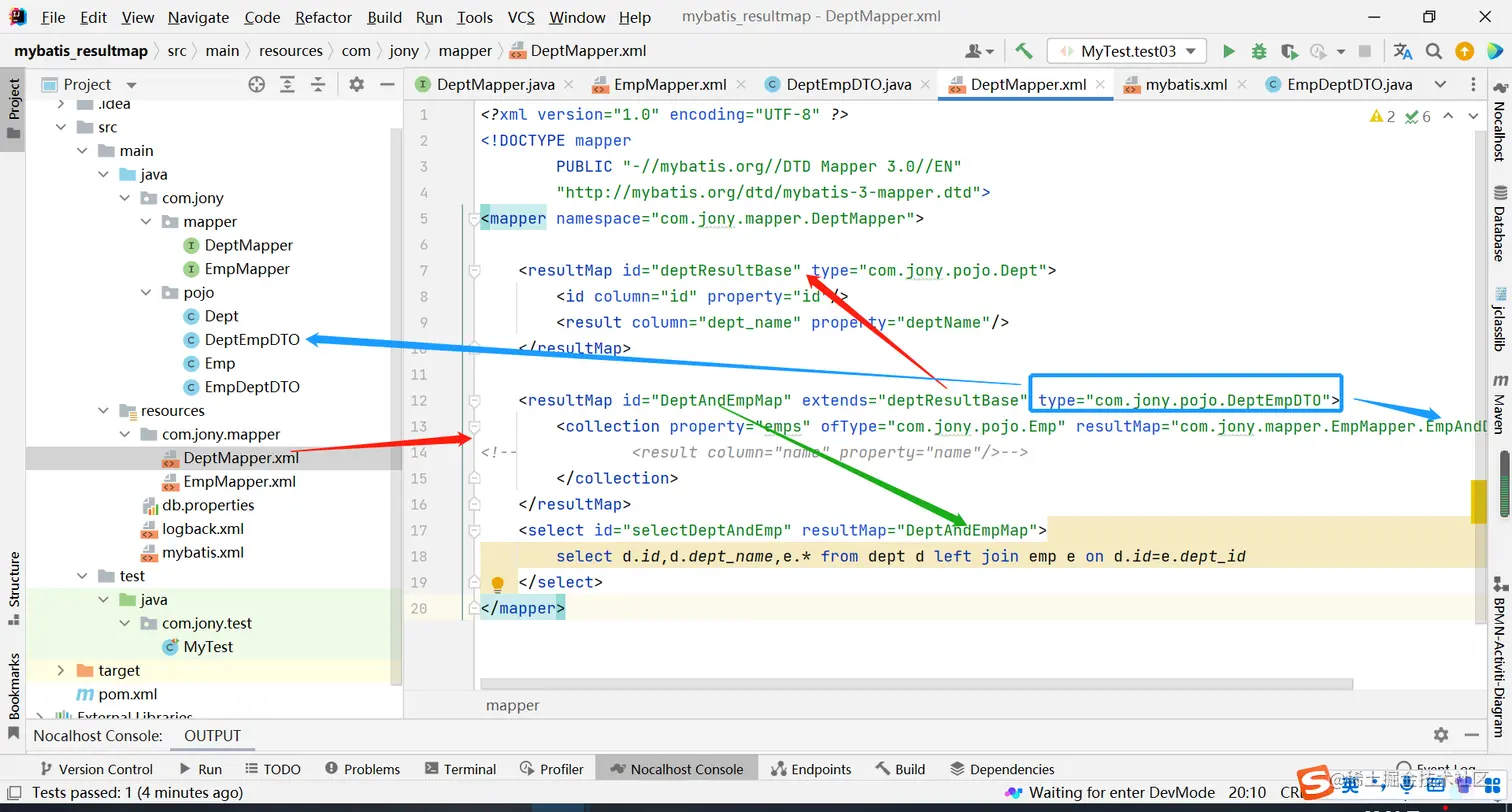The width and height of the screenshot is (1512, 812).
Task: Open the Dependencies tool window
Action: click(1002, 769)
